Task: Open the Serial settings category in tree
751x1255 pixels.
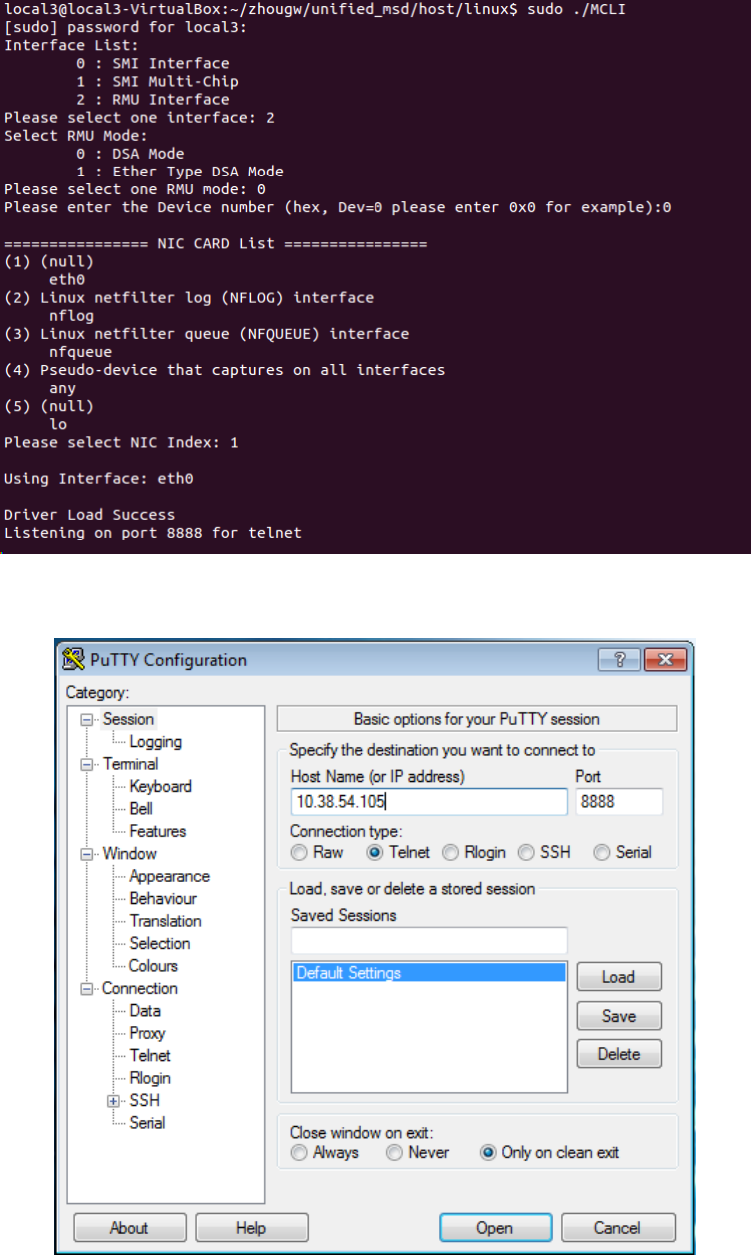Action: click(x=147, y=1123)
